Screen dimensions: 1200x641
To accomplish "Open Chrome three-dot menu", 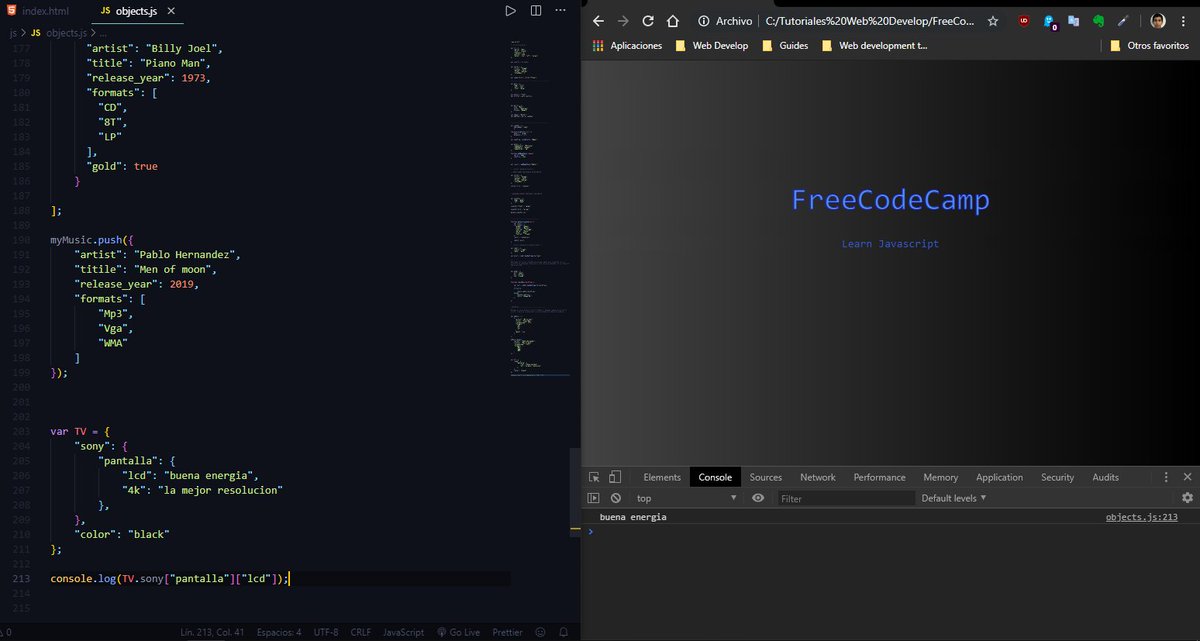I will (x=1184, y=20).
